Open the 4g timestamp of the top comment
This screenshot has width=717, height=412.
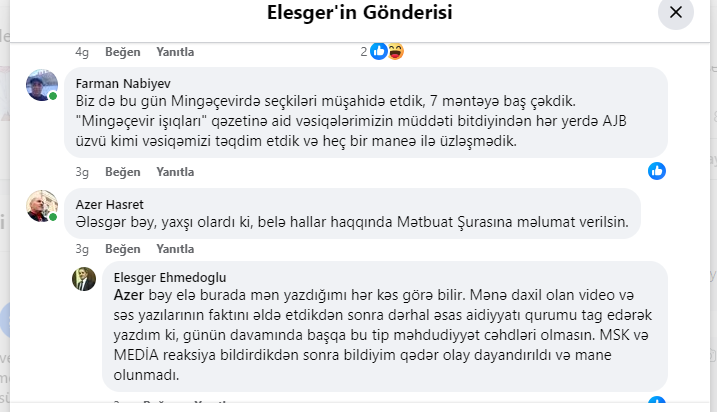pyautogui.click(x=82, y=52)
